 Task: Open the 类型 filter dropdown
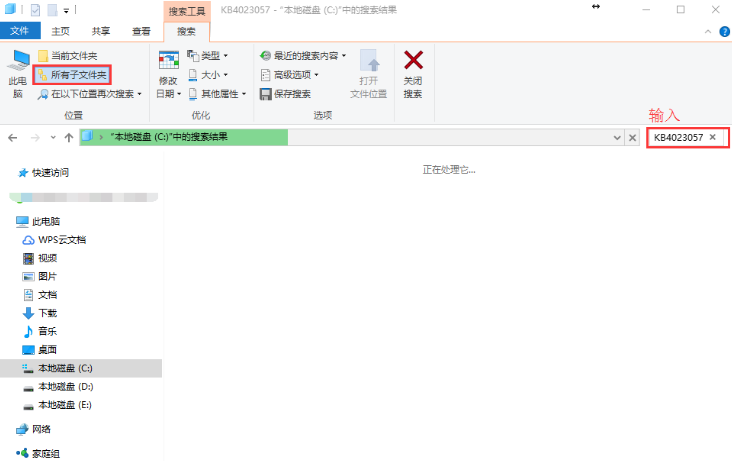click(x=208, y=56)
